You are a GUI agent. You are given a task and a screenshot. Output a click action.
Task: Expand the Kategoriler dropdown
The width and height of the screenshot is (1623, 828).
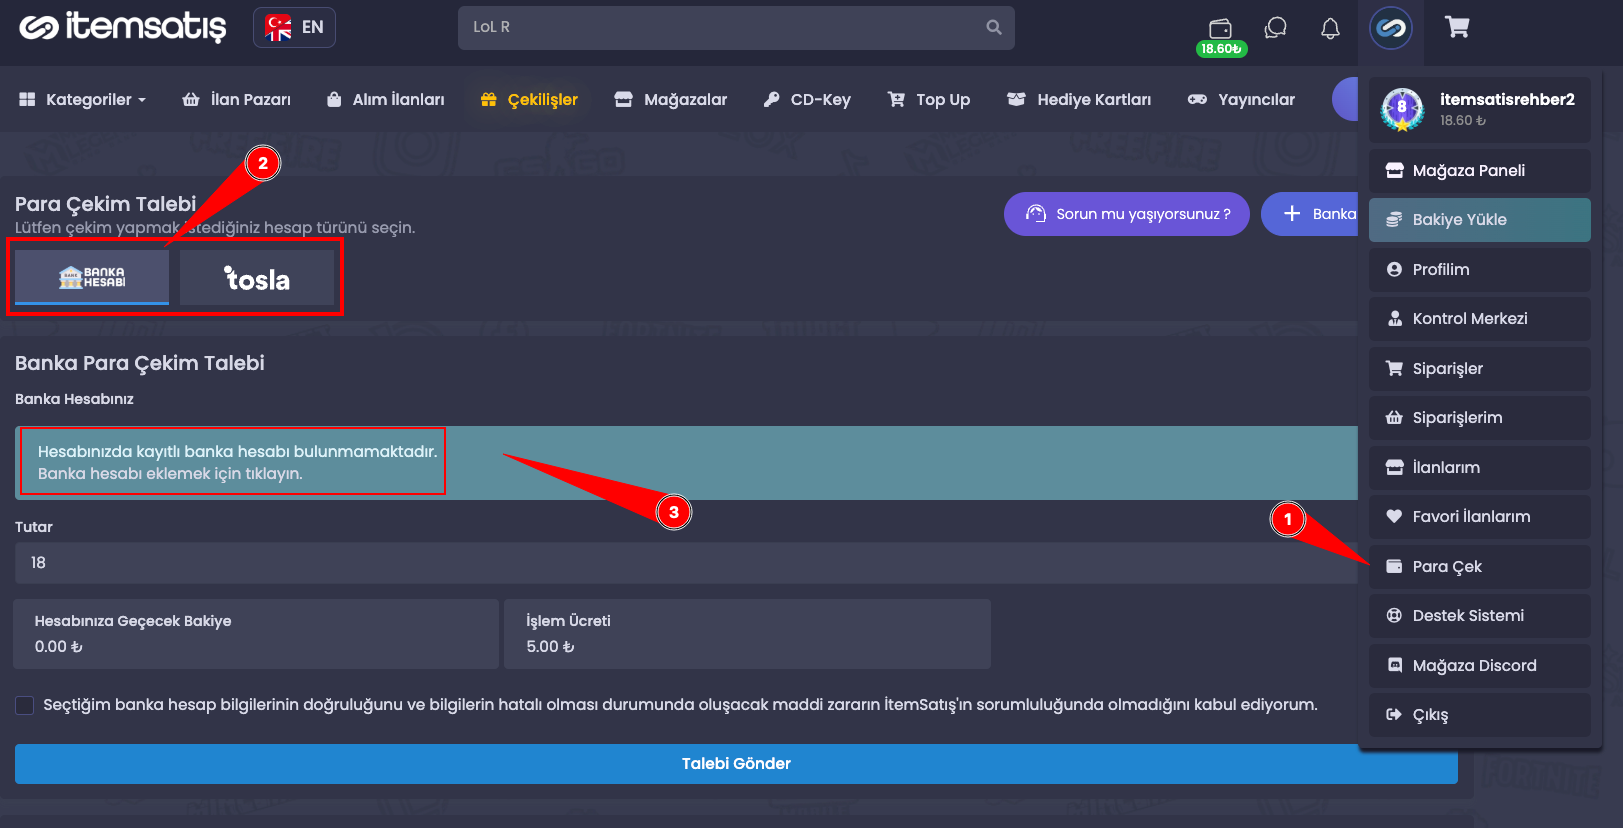(83, 99)
